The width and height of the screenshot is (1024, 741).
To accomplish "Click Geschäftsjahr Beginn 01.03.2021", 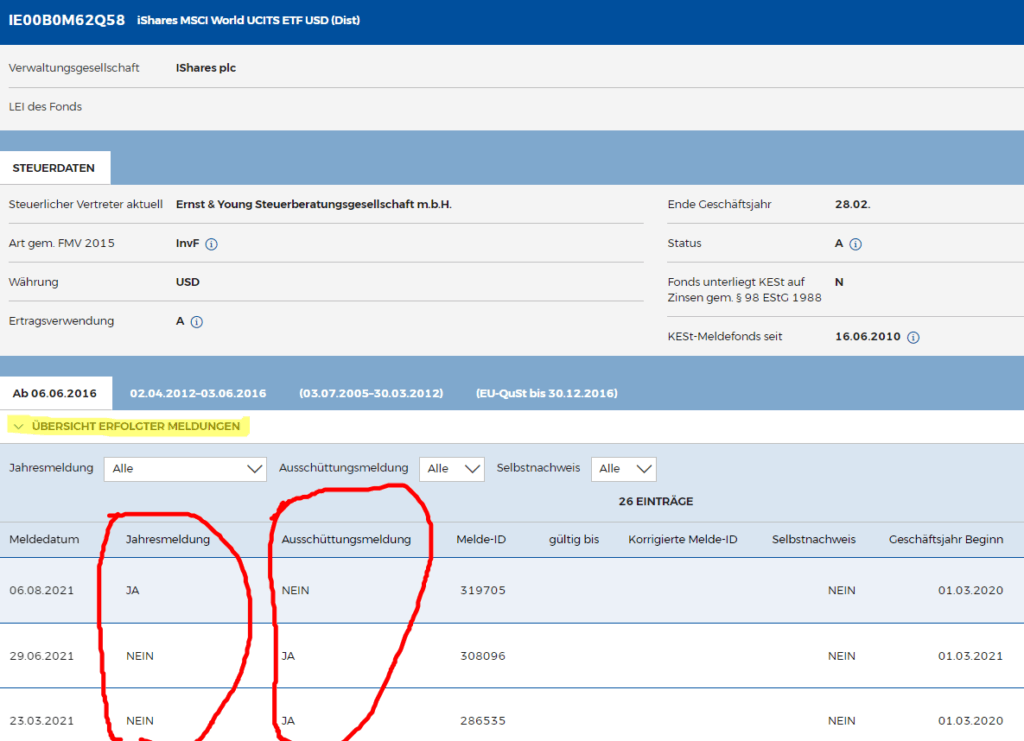I will click(x=970, y=655).
